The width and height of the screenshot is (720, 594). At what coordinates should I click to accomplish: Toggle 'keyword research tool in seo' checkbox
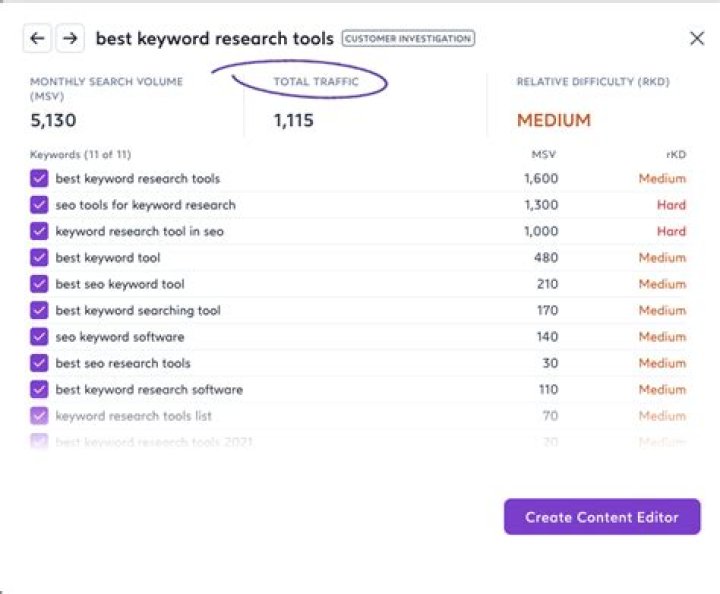39,231
